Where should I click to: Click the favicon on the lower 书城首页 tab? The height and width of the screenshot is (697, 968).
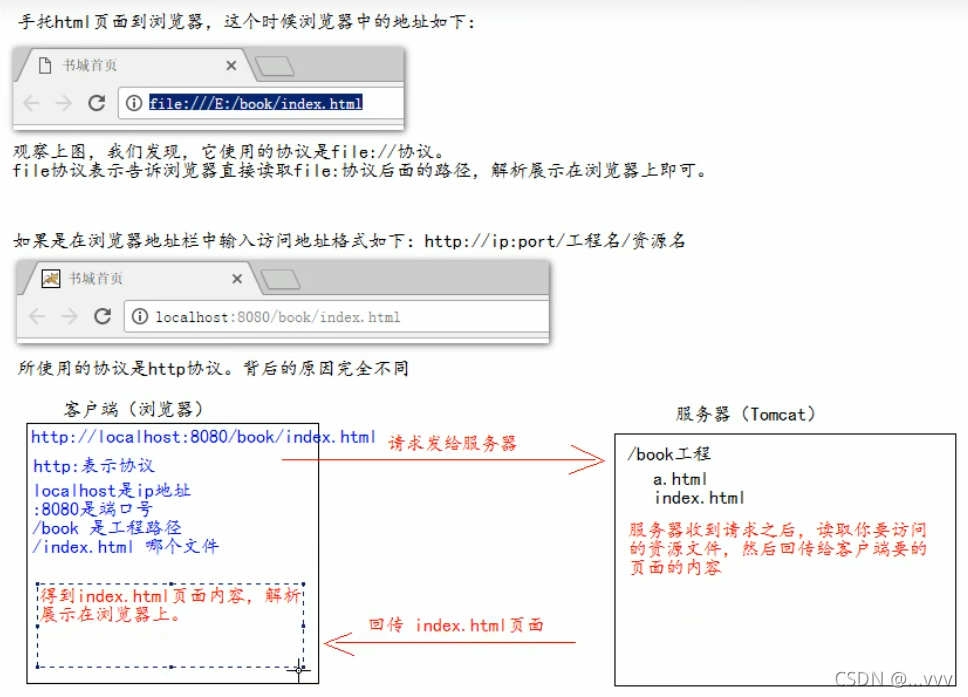pos(51,279)
